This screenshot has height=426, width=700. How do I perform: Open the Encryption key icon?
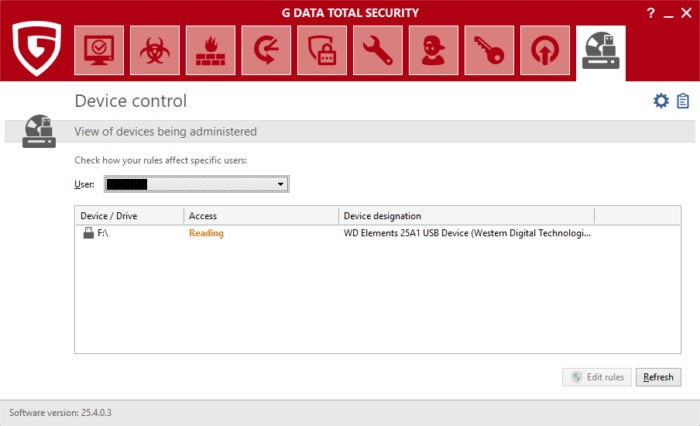tap(489, 50)
